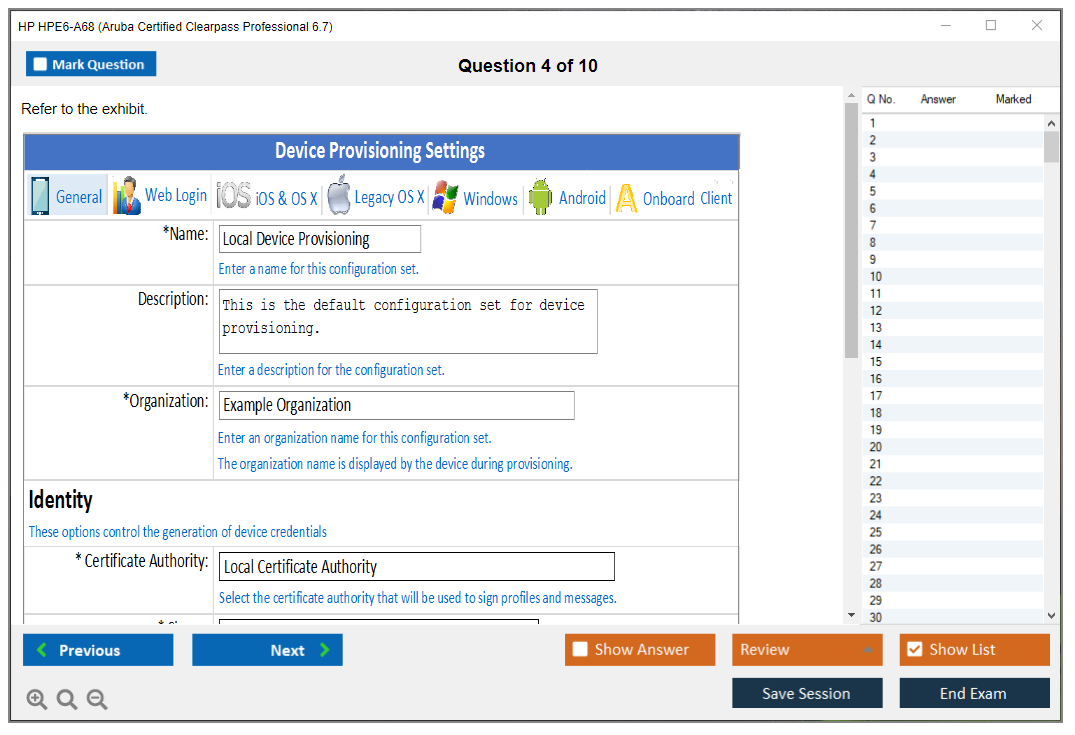Click the Organization name input field
Image resolution: width=1075 pixels, height=735 pixels.
coord(396,406)
